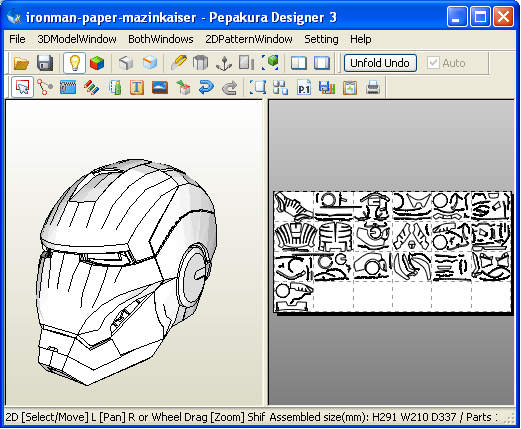Viewport: 521px width, 429px height.
Task: Click the floppy with bar chart export icon
Action: 327,88
